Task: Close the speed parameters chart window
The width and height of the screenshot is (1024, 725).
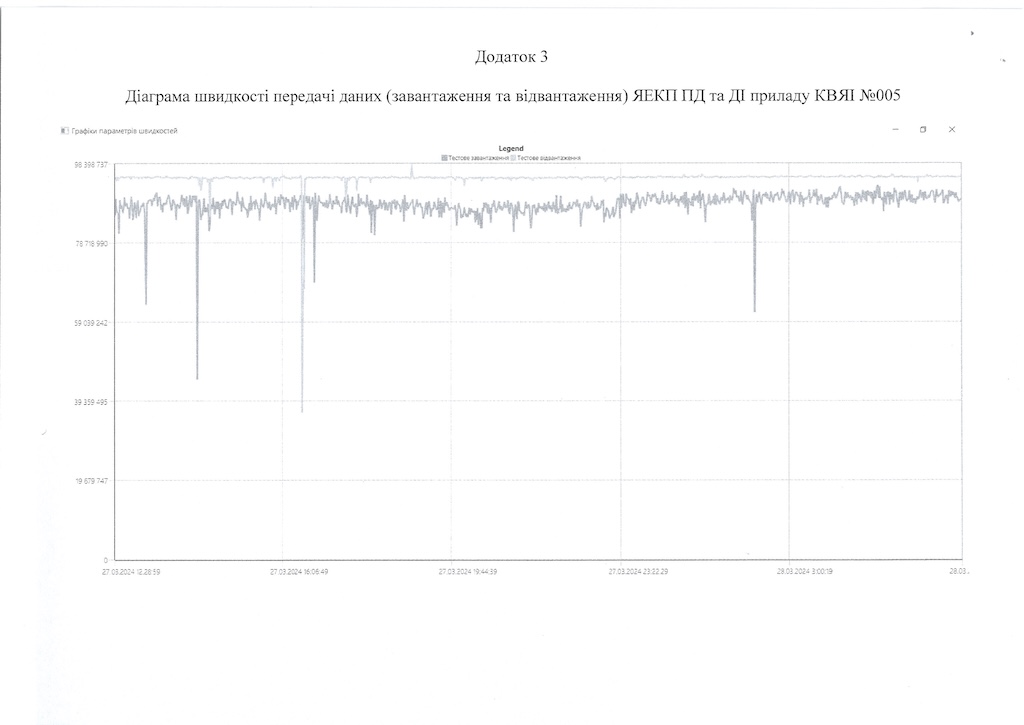Action: [x=952, y=129]
